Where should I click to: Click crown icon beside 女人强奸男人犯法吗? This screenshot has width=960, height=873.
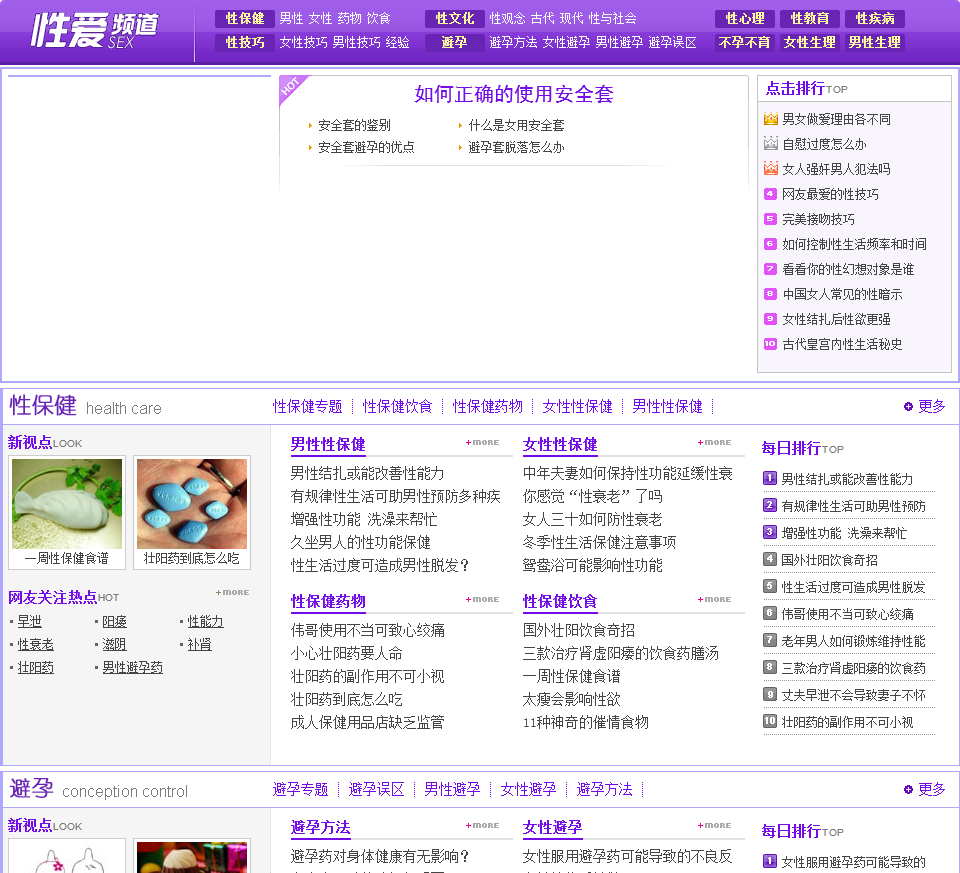tap(771, 168)
